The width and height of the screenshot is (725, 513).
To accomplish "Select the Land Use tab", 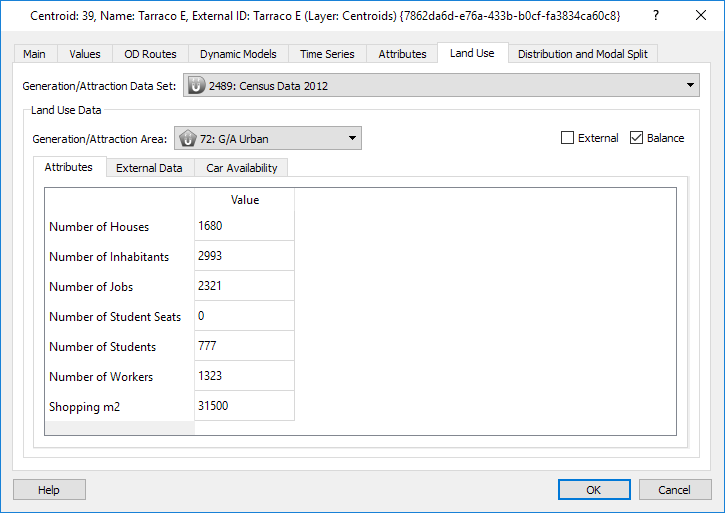I will [473, 53].
